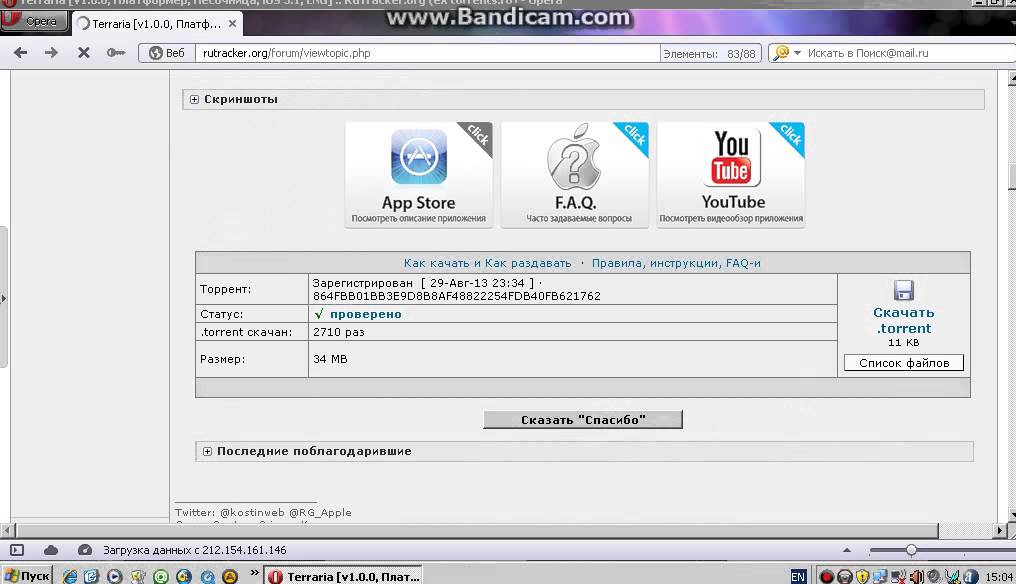Open the YouTube video review banner
This screenshot has height=584, width=1016.
pos(731,174)
